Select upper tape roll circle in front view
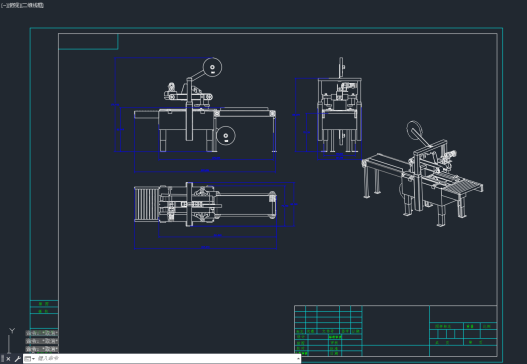This screenshot has height=364, width=527. point(212,67)
